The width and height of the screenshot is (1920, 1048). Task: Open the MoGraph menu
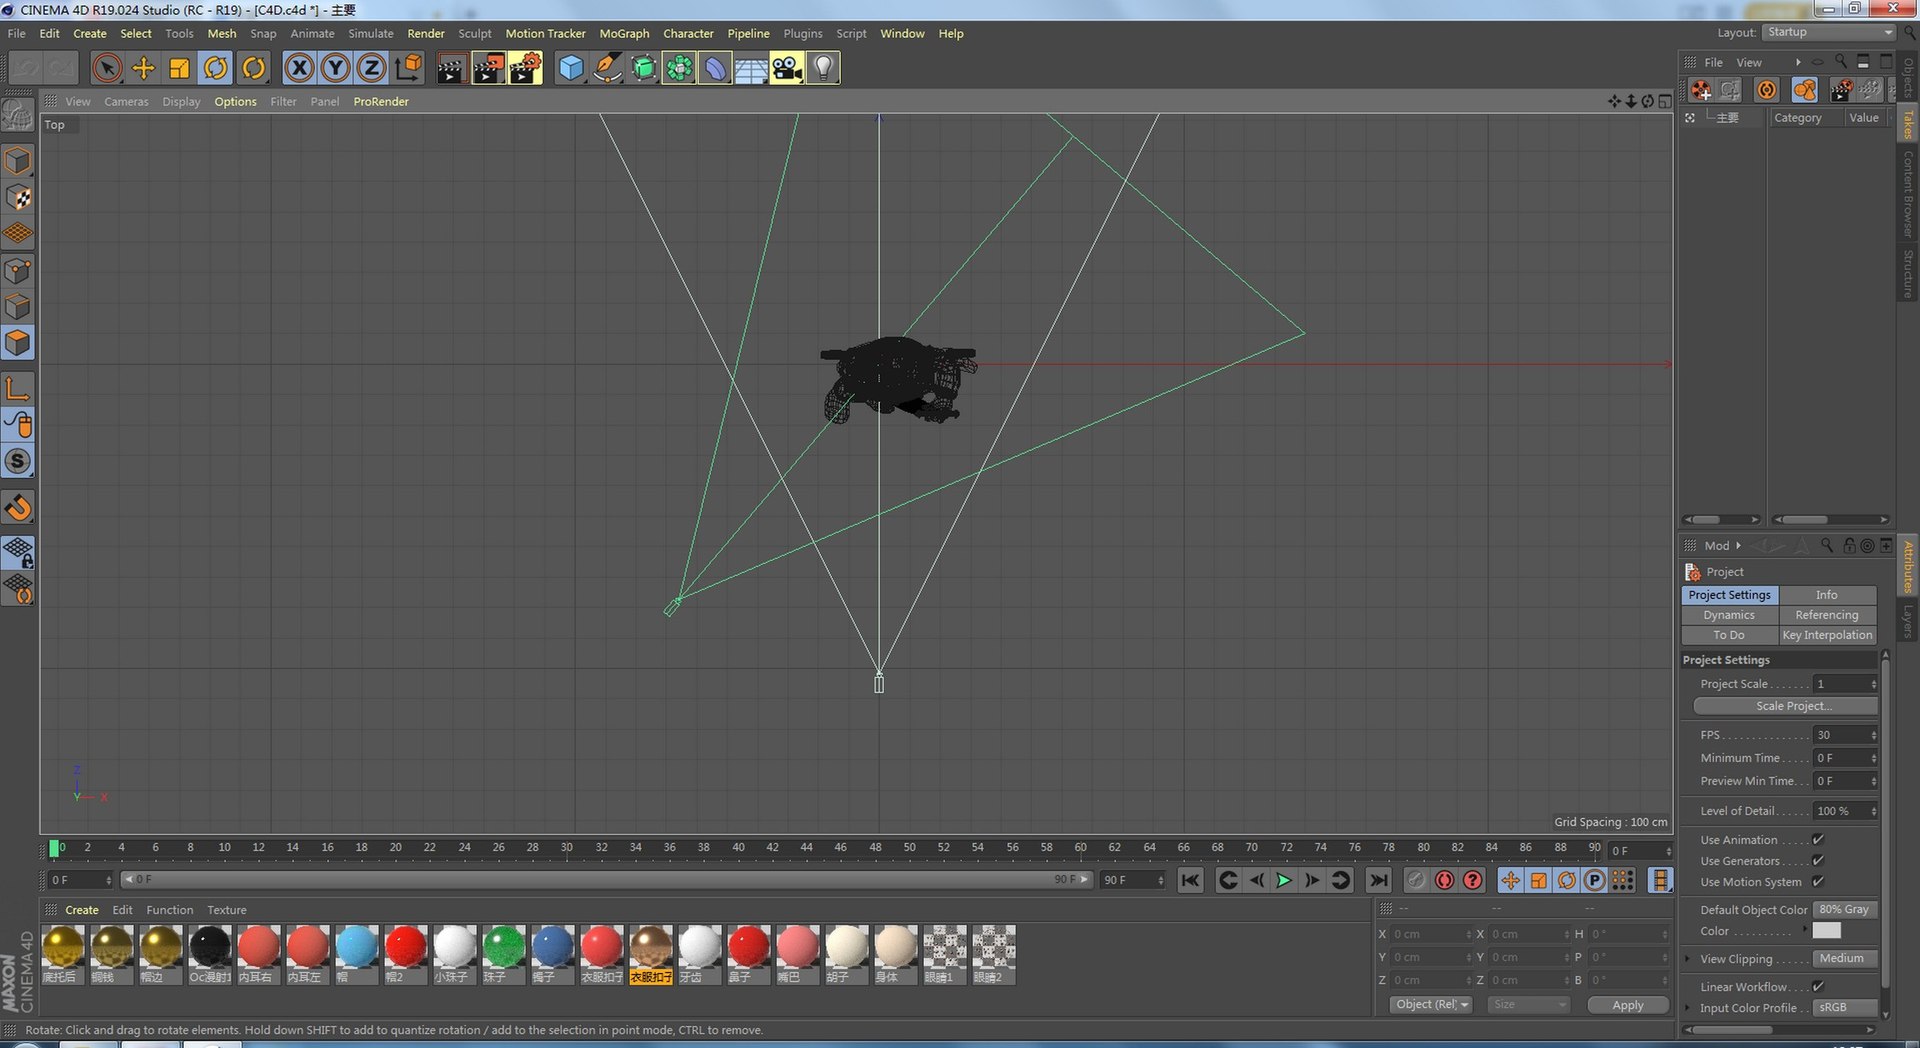624,34
